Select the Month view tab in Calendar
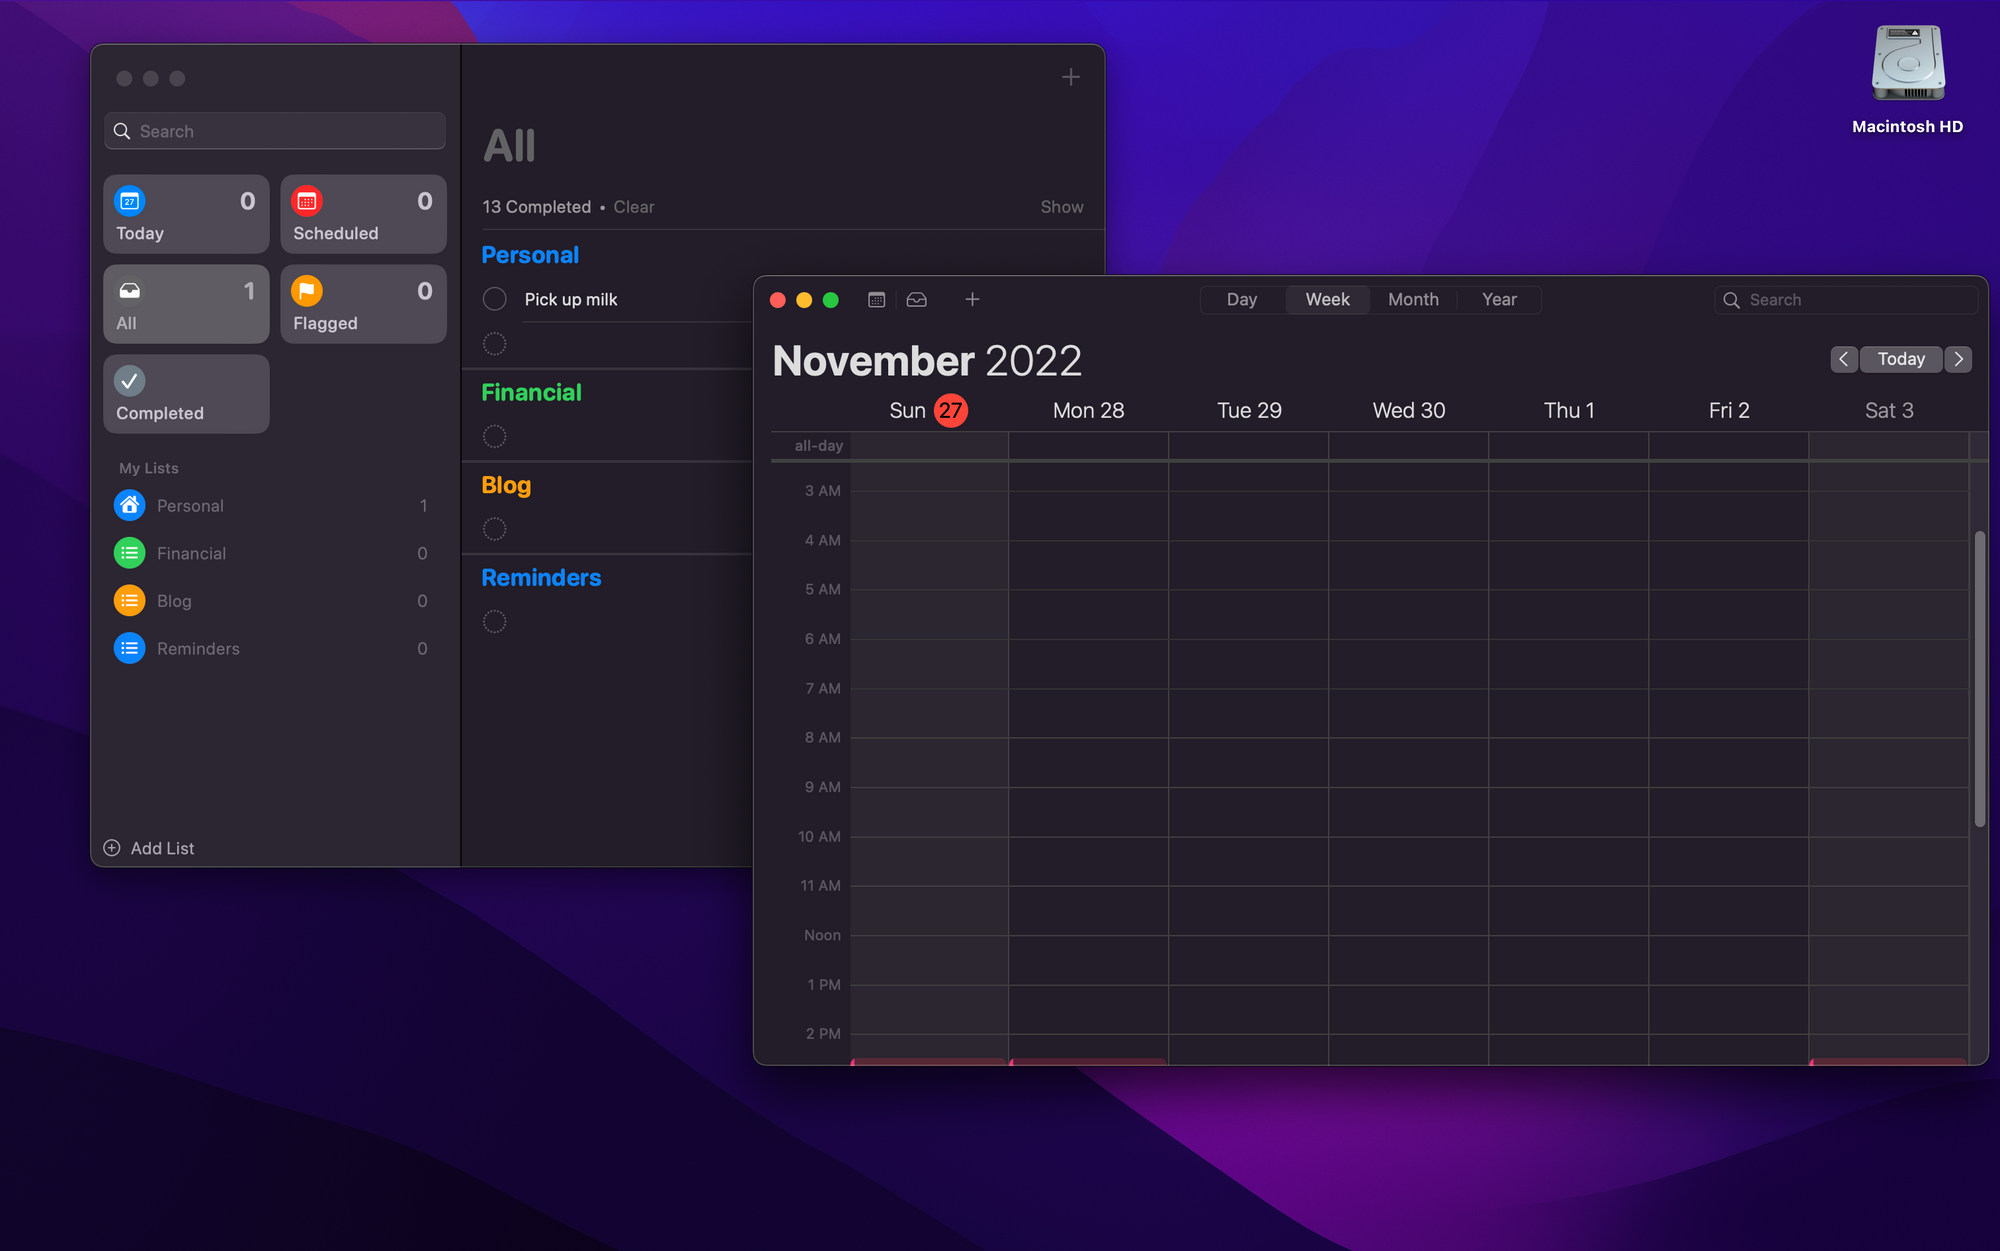This screenshot has height=1251, width=2000. click(x=1414, y=298)
